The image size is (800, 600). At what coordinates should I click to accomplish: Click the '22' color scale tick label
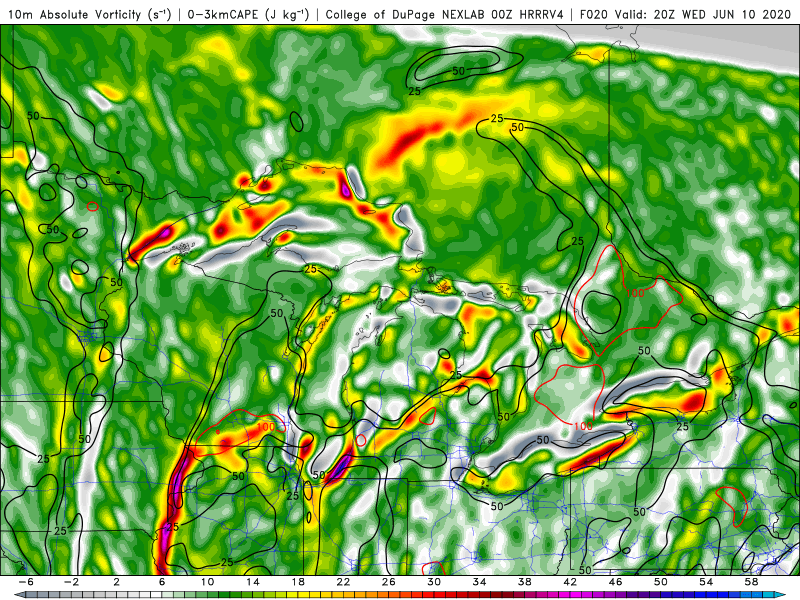343,582
